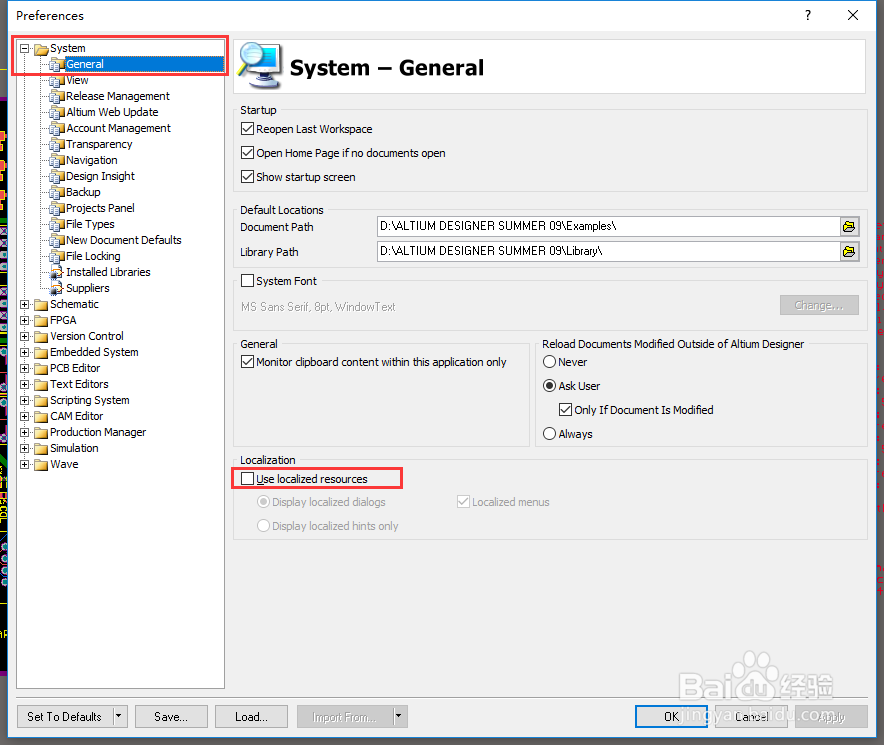This screenshot has width=884, height=745.
Task: Click the Projects Panel page icon
Action: pyautogui.click(x=56, y=209)
